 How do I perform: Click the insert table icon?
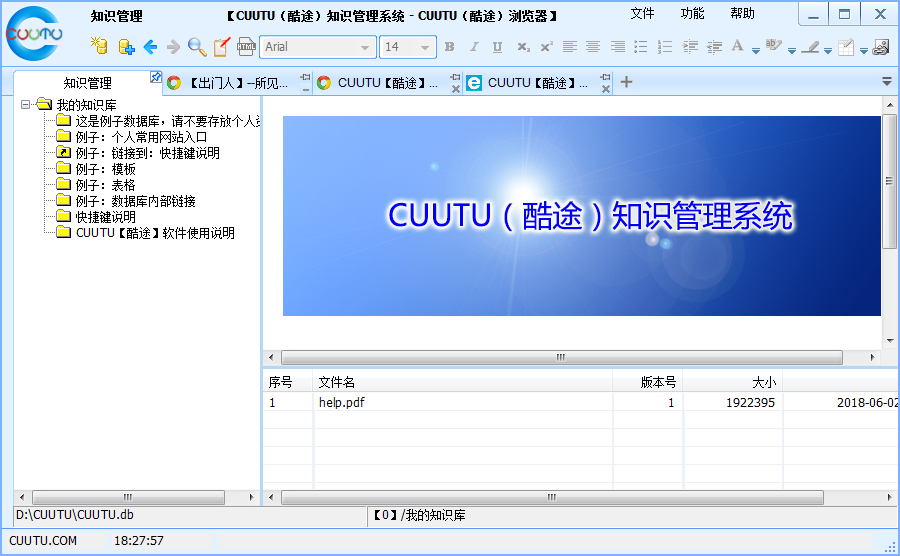pyautogui.click(x=845, y=47)
